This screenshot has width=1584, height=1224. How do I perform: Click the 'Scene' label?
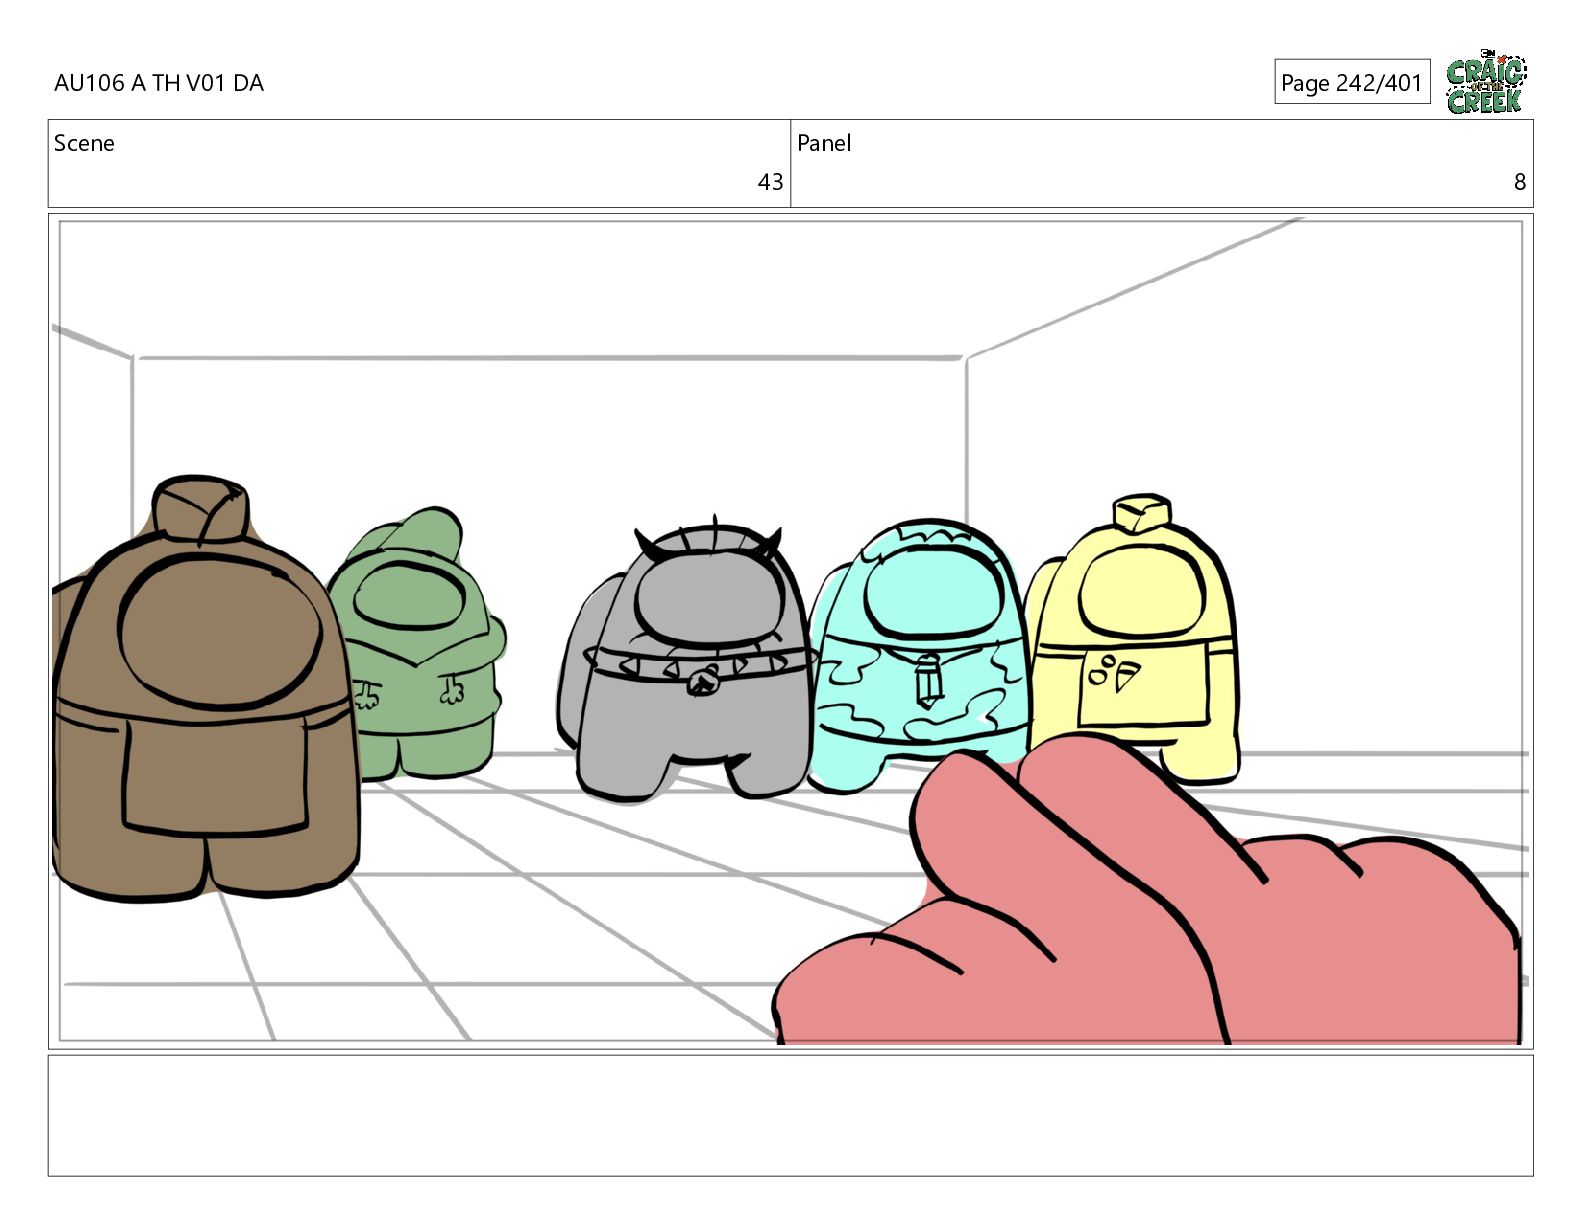(x=84, y=143)
